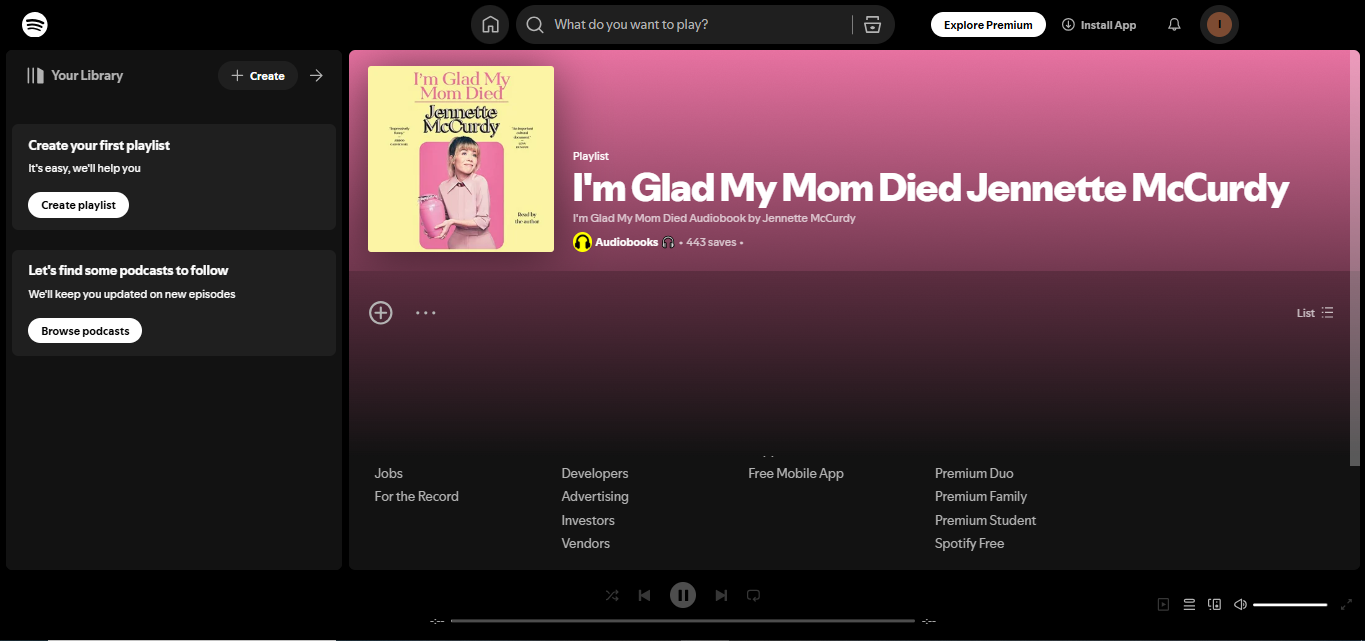Click the browse icon inside the search bar
Screen dimensions: 1365x641
(x=872, y=24)
